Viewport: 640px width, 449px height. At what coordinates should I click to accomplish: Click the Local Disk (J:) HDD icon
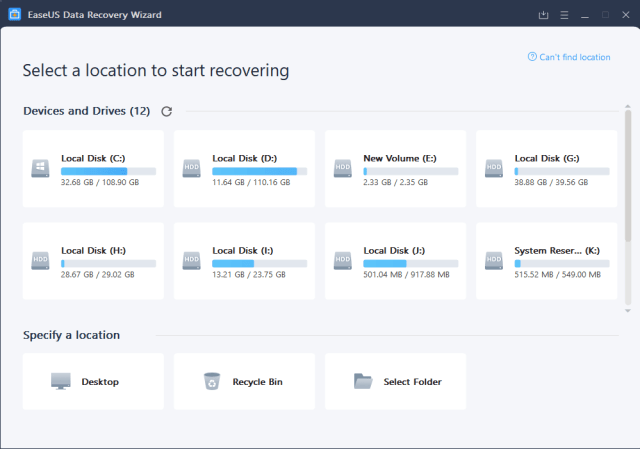tap(342, 260)
